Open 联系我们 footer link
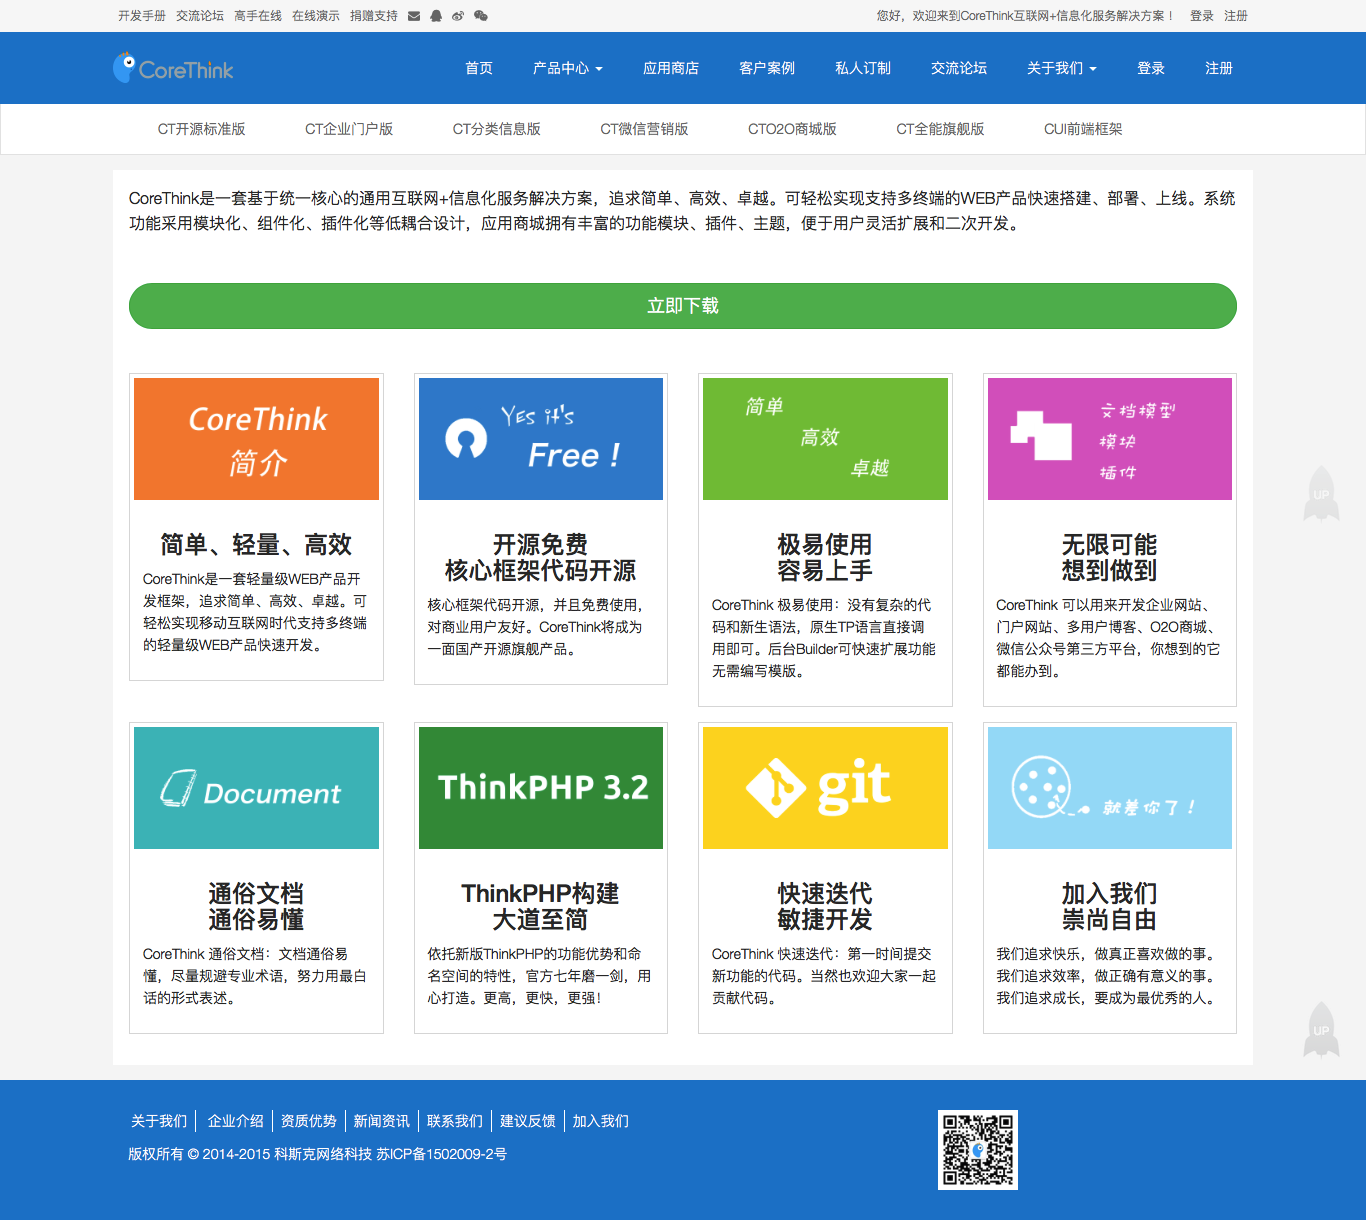1366x1220 pixels. [x=455, y=1121]
